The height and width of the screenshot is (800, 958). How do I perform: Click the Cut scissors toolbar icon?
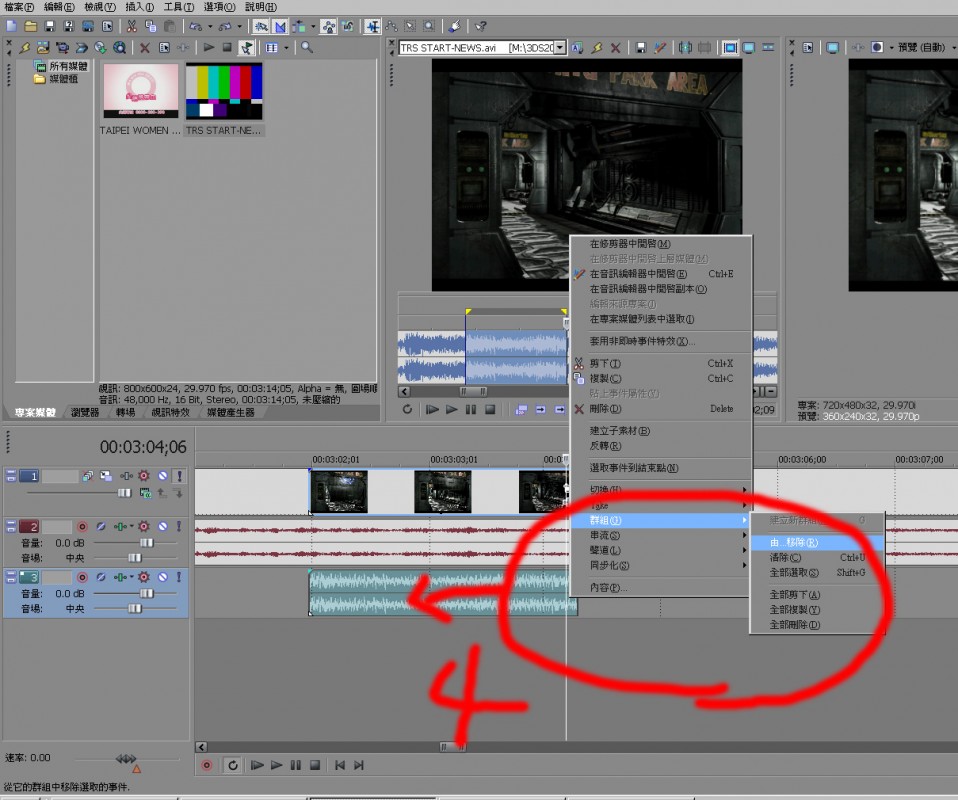click(131, 26)
